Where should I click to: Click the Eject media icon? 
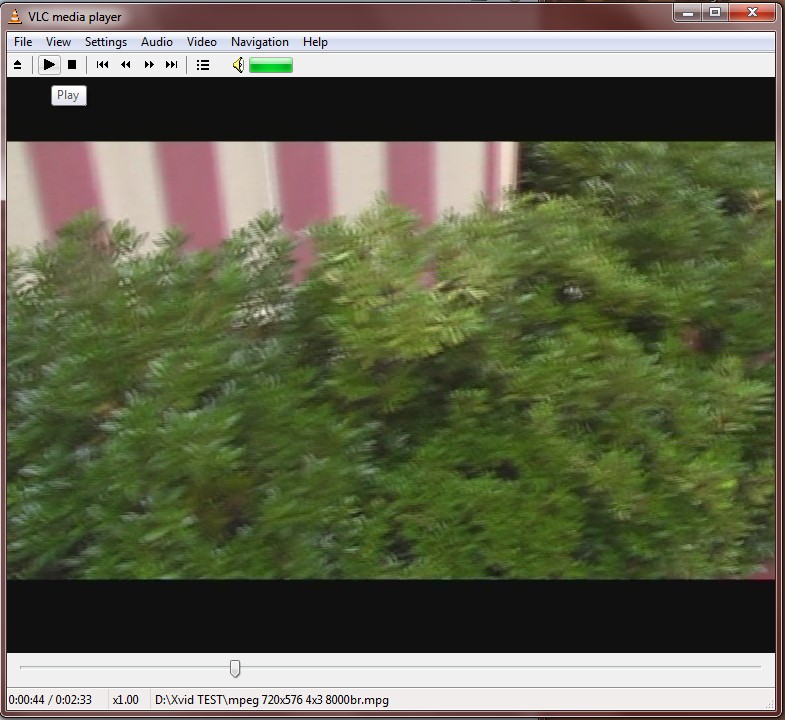click(18, 65)
